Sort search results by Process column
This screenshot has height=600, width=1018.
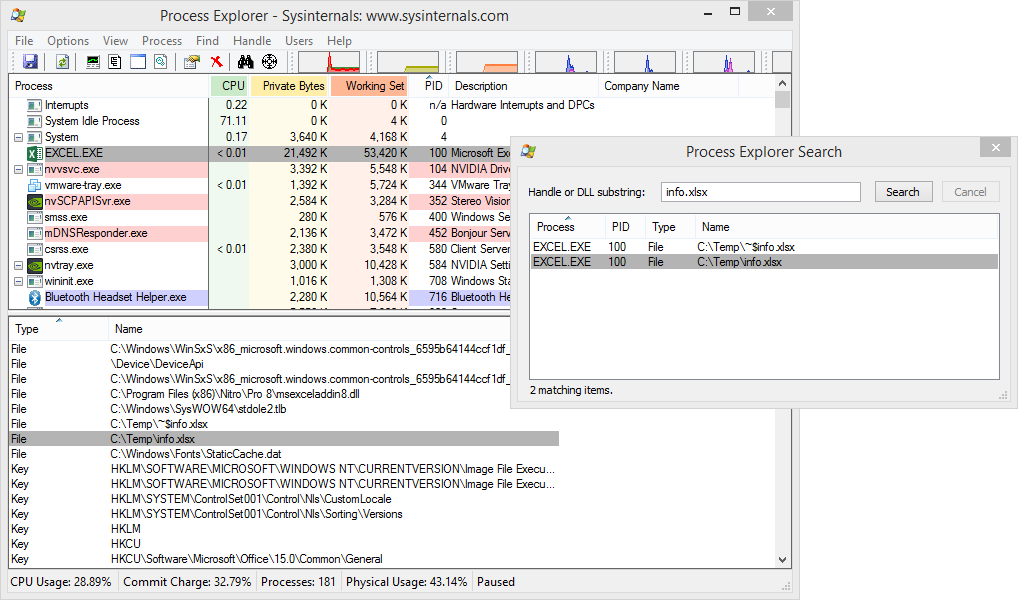click(x=567, y=227)
